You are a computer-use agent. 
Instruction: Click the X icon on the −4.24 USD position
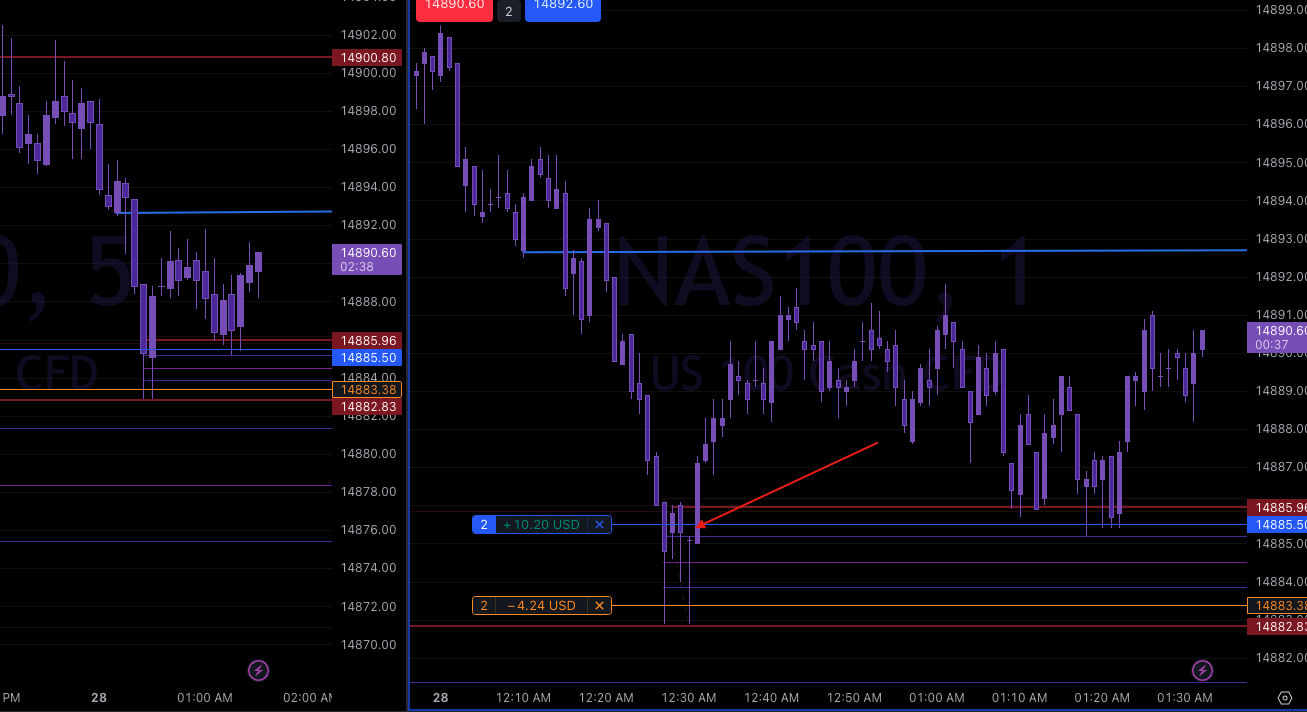pyautogui.click(x=599, y=605)
